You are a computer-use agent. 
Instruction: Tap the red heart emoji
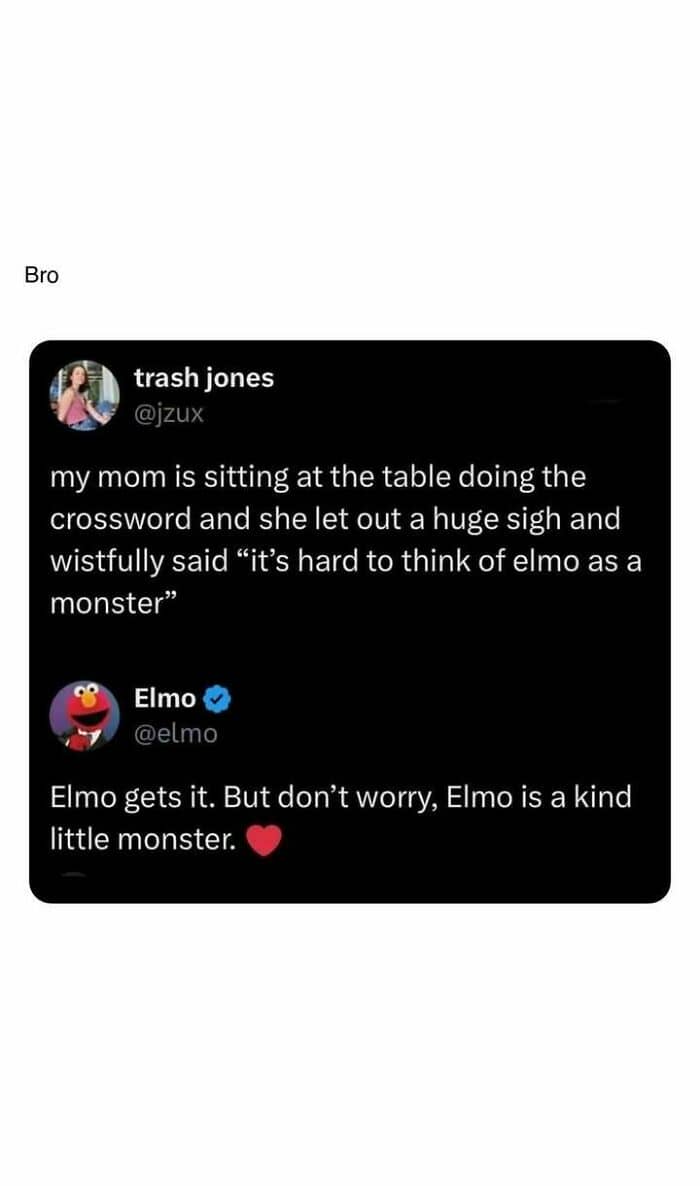pos(263,842)
